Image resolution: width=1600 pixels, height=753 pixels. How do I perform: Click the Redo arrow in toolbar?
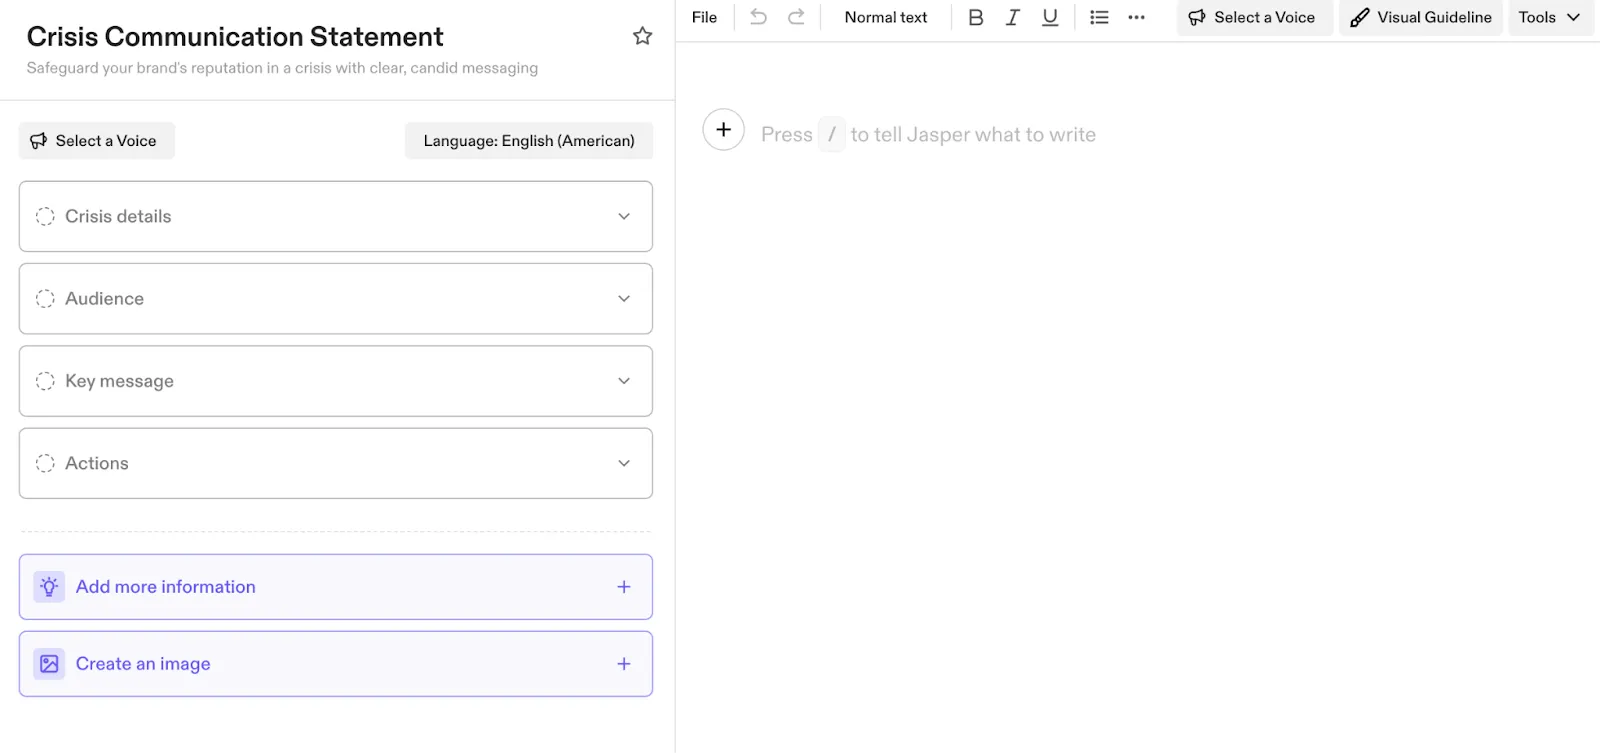click(796, 17)
